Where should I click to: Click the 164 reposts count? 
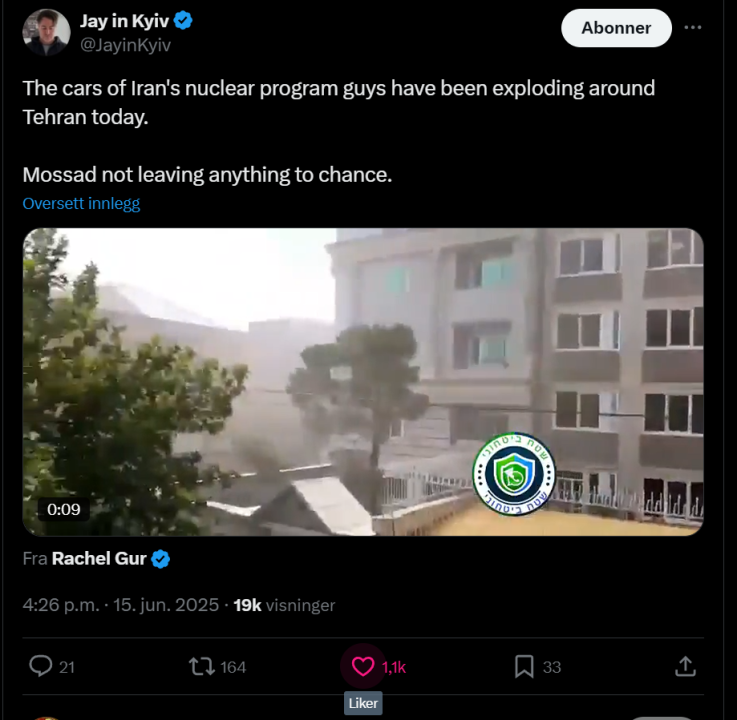[233, 667]
